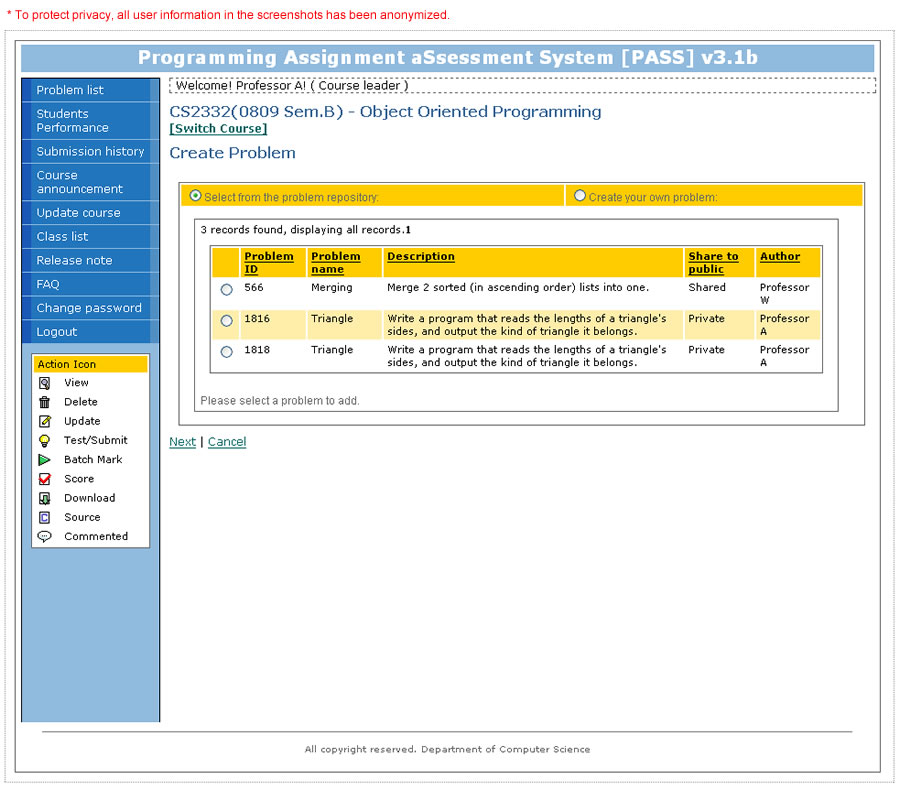
Task: Click the Score red checkmark icon
Action: [44, 479]
